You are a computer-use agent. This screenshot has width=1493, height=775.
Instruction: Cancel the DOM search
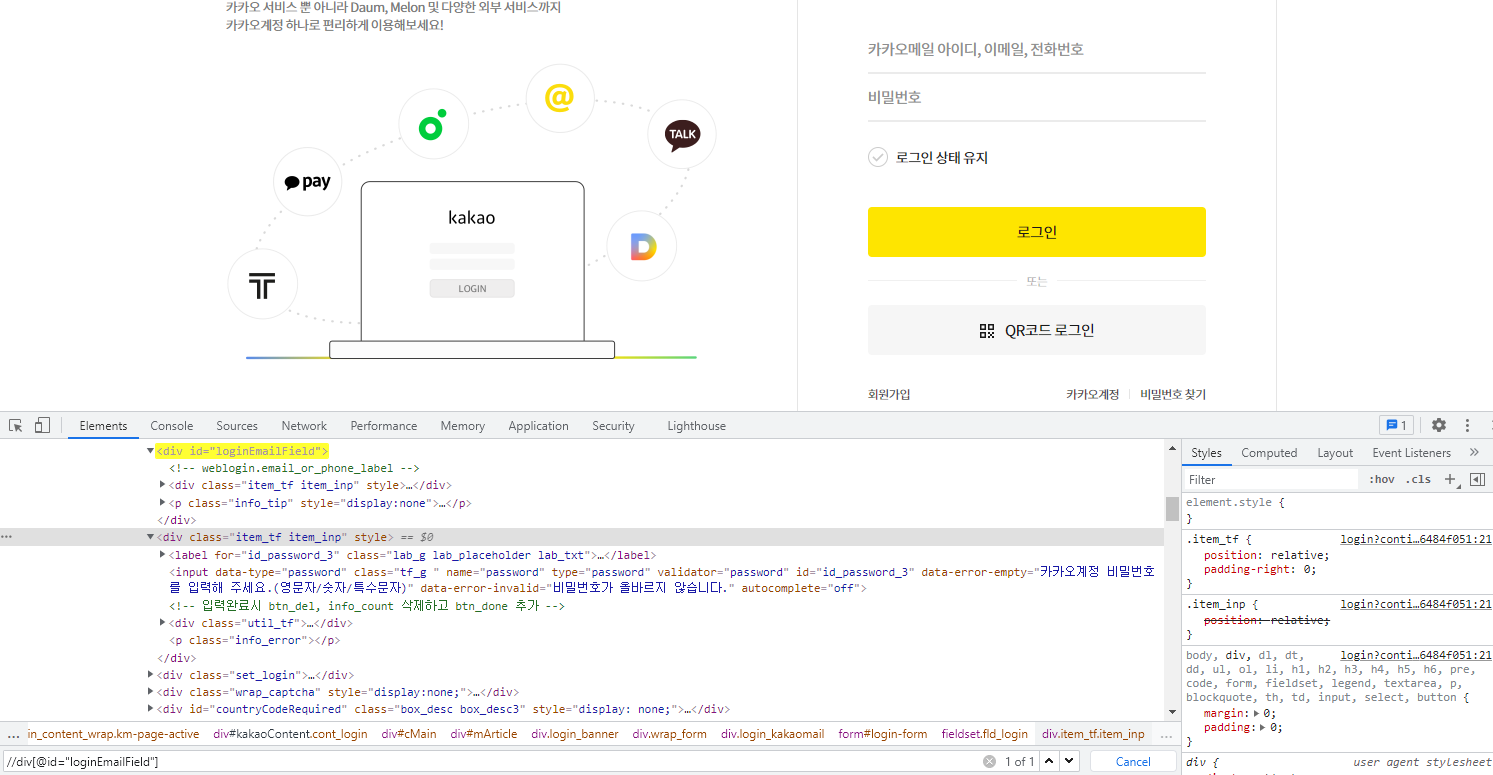pos(1133,761)
